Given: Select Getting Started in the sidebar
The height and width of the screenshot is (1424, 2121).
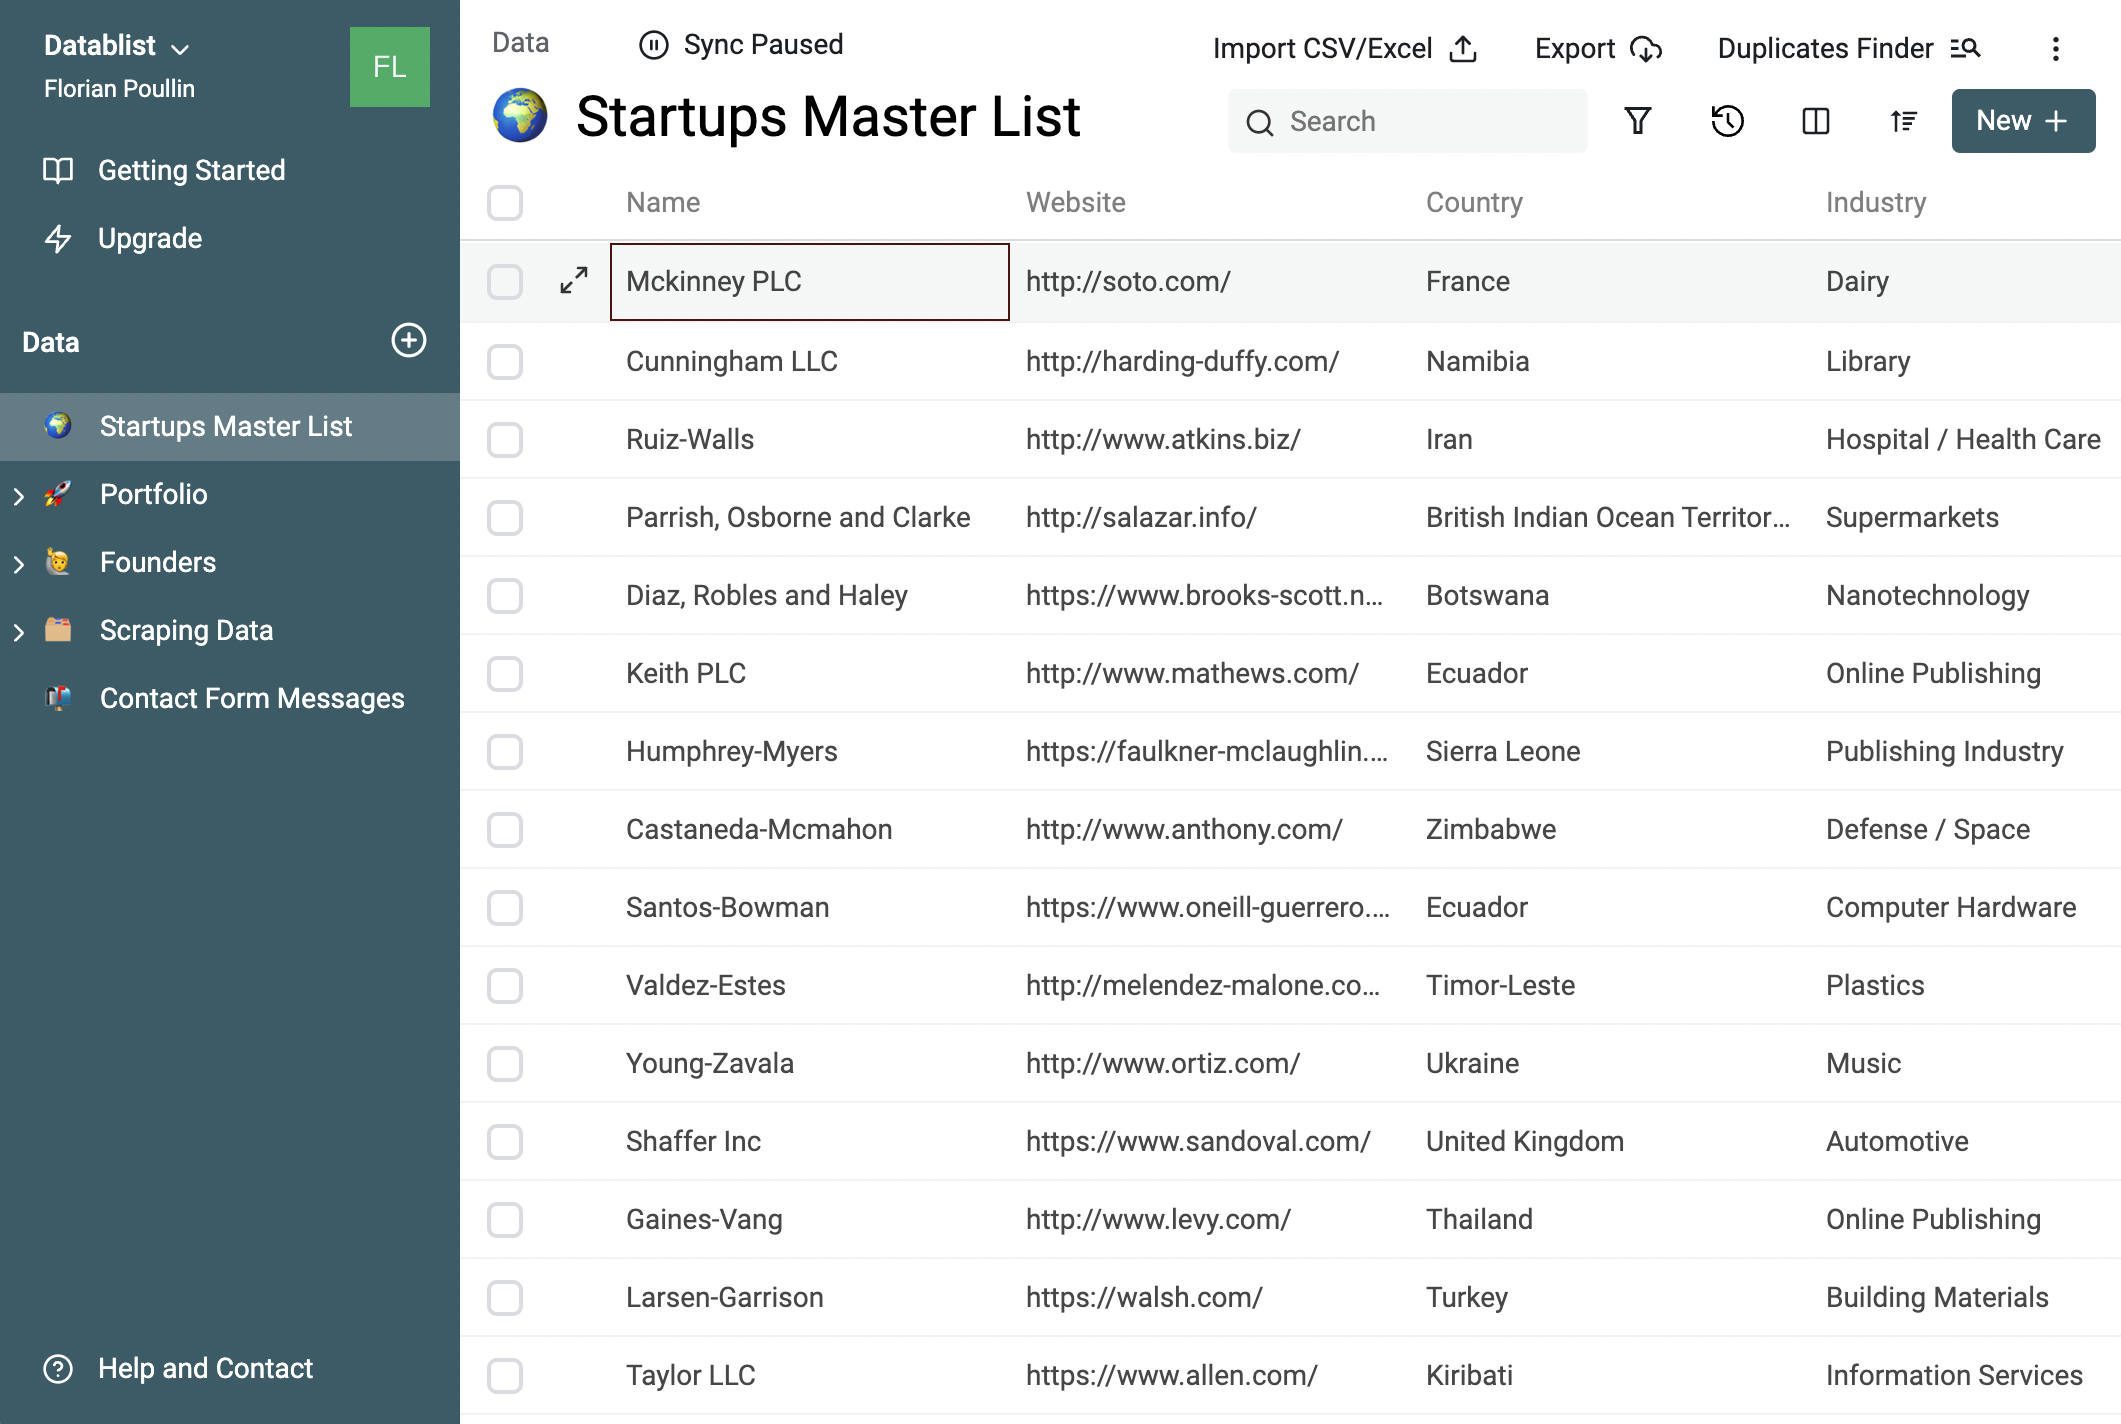Looking at the screenshot, I should coord(191,170).
